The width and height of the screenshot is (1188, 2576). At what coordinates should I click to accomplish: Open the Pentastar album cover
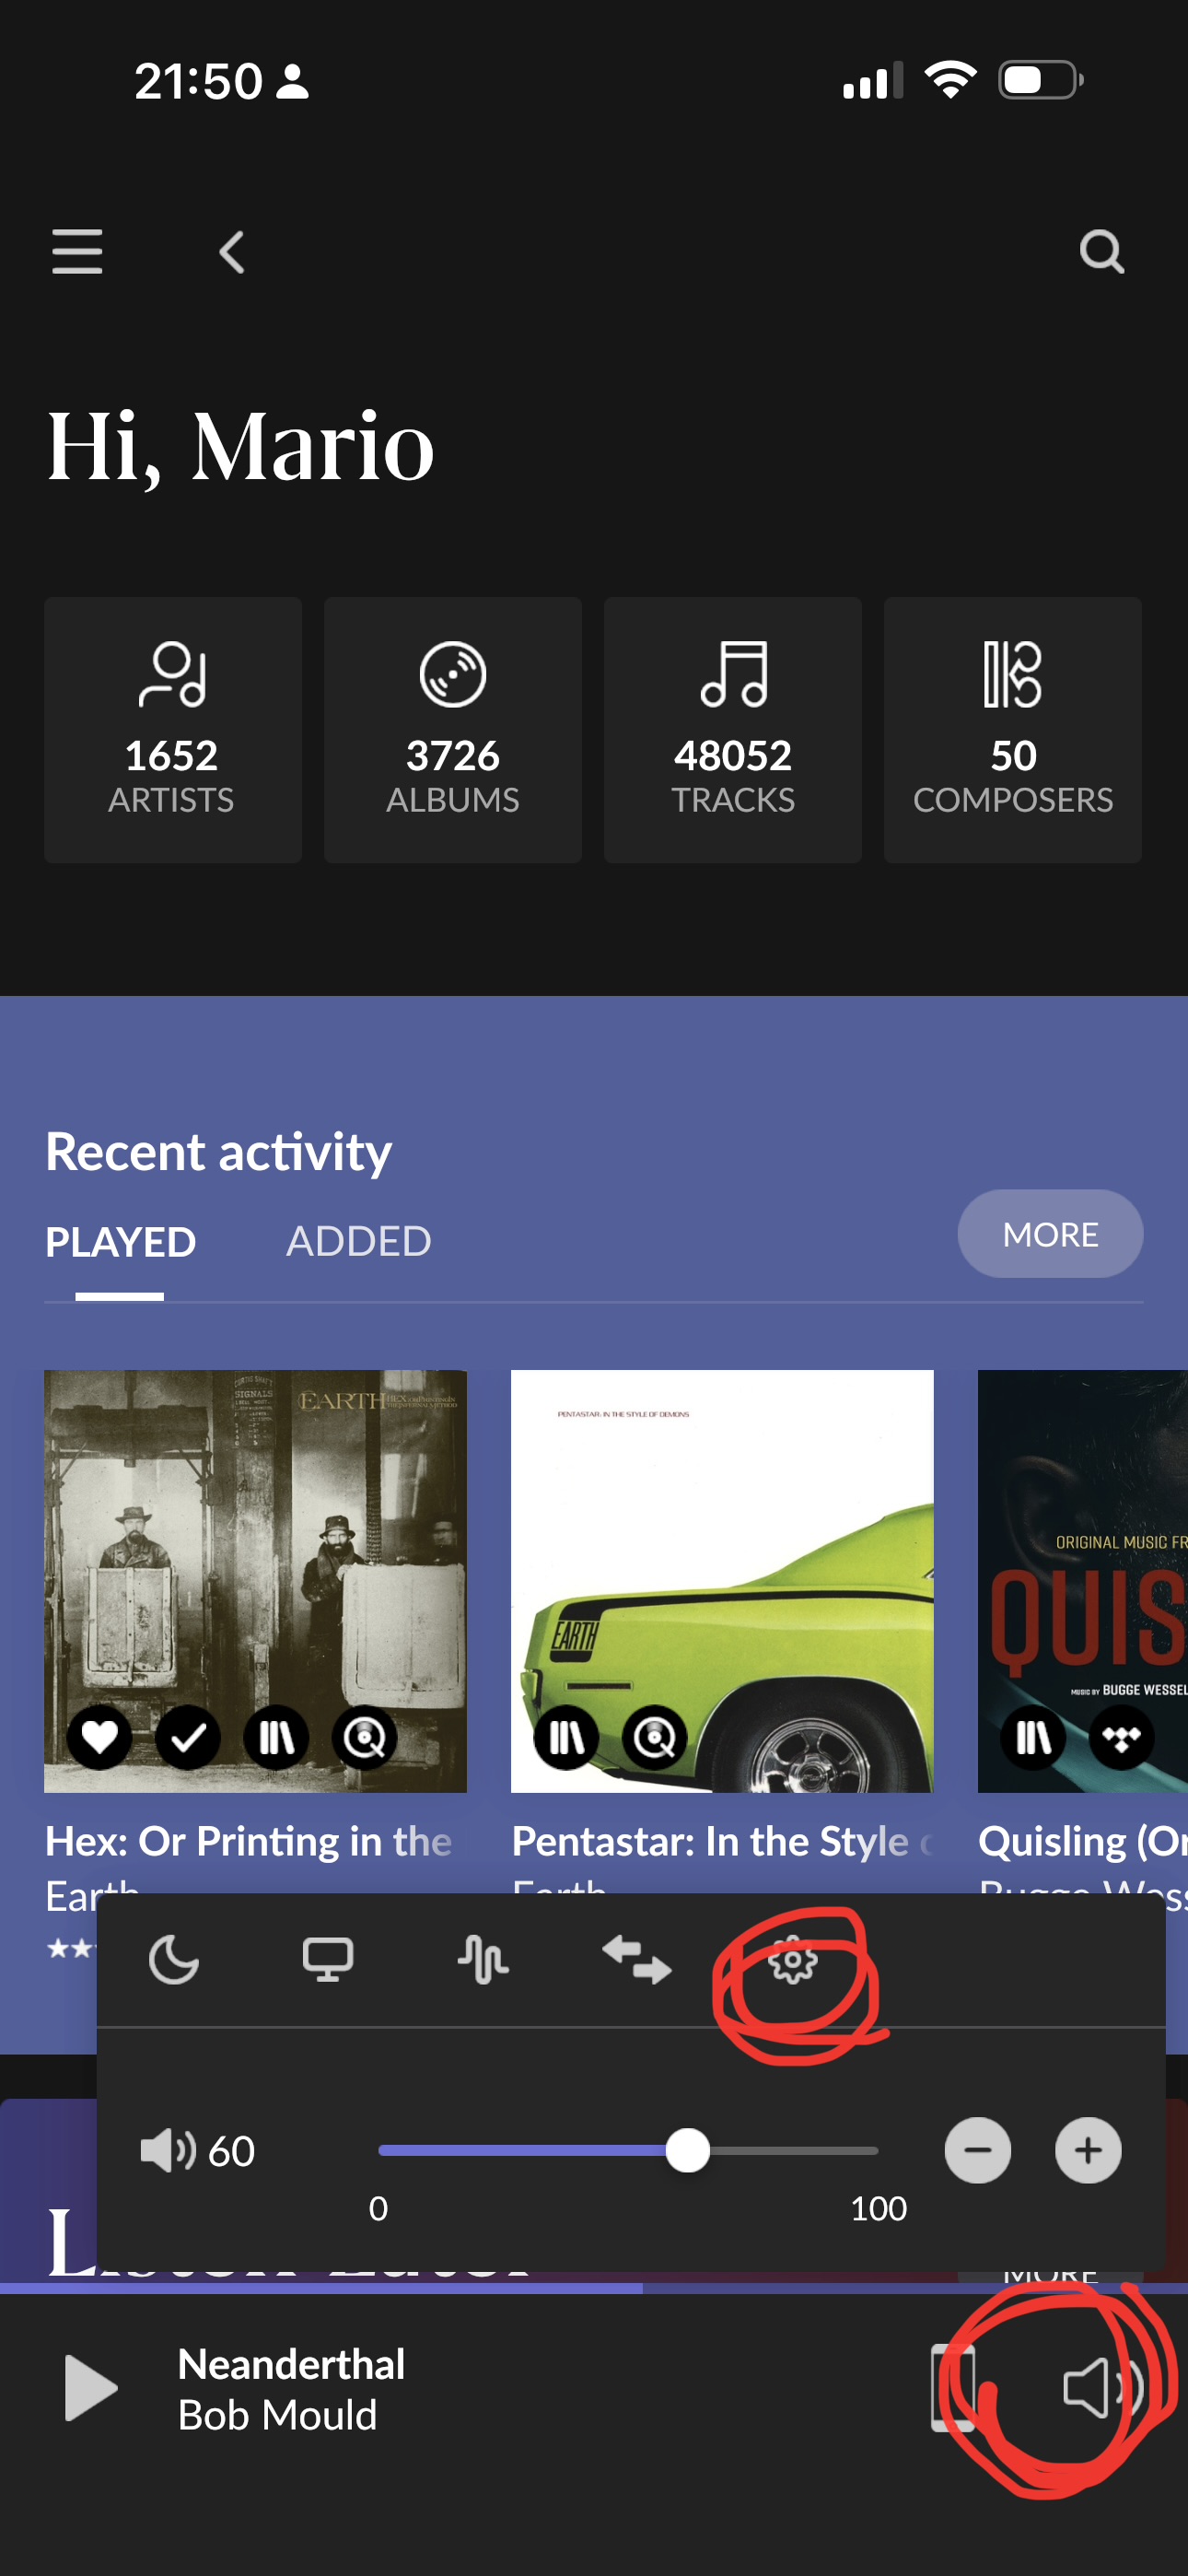[722, 1580]
